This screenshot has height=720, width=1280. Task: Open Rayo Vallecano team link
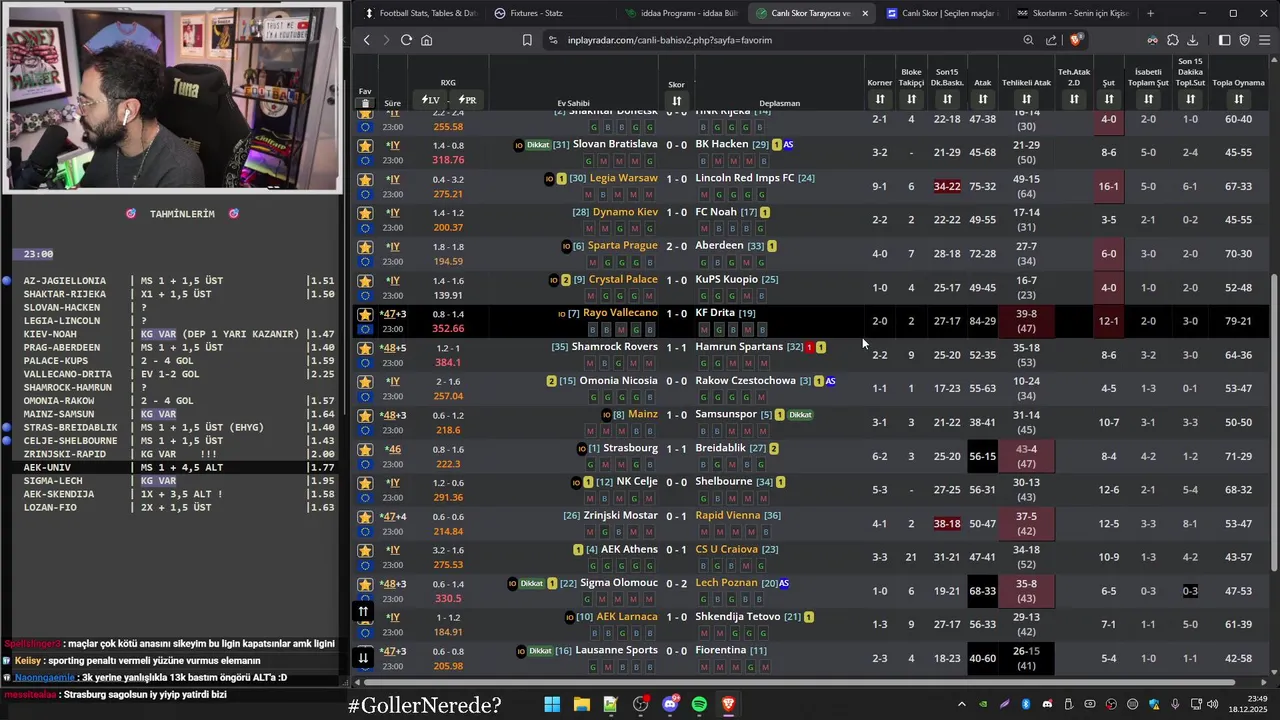[x=620, y=313]
